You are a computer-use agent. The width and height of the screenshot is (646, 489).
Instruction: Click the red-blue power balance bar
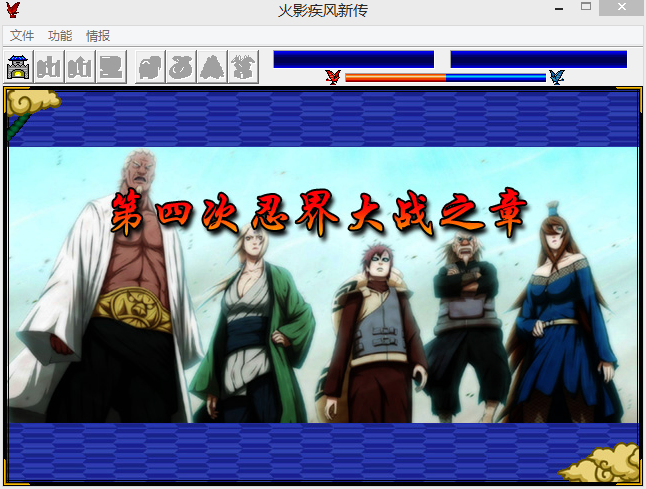pos(445,77)
